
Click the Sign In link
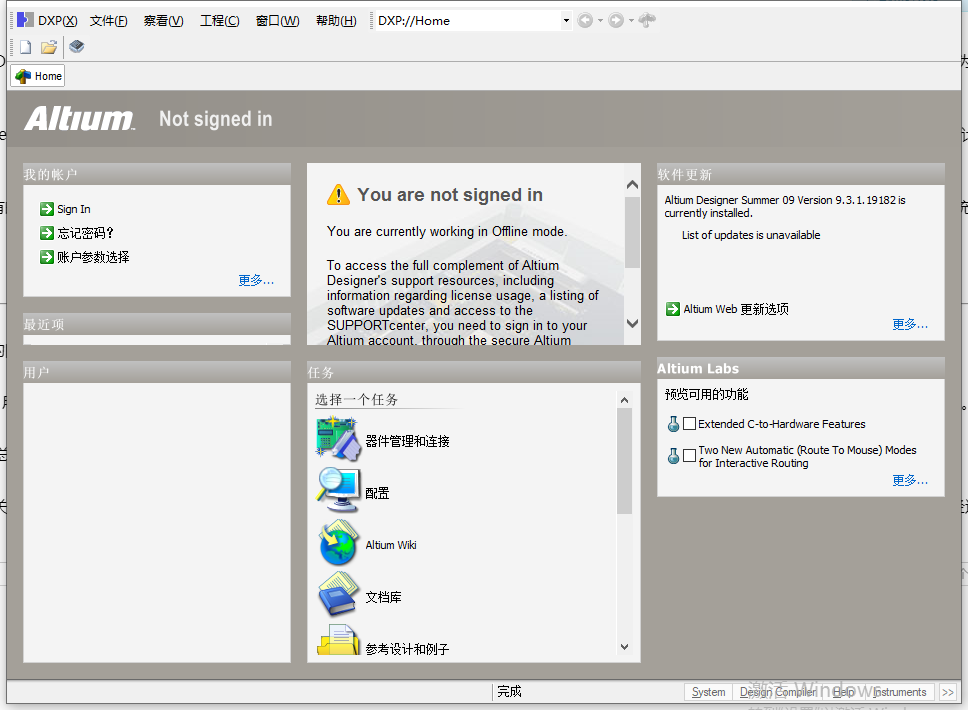pyautogui.click(x=73, y=209)
